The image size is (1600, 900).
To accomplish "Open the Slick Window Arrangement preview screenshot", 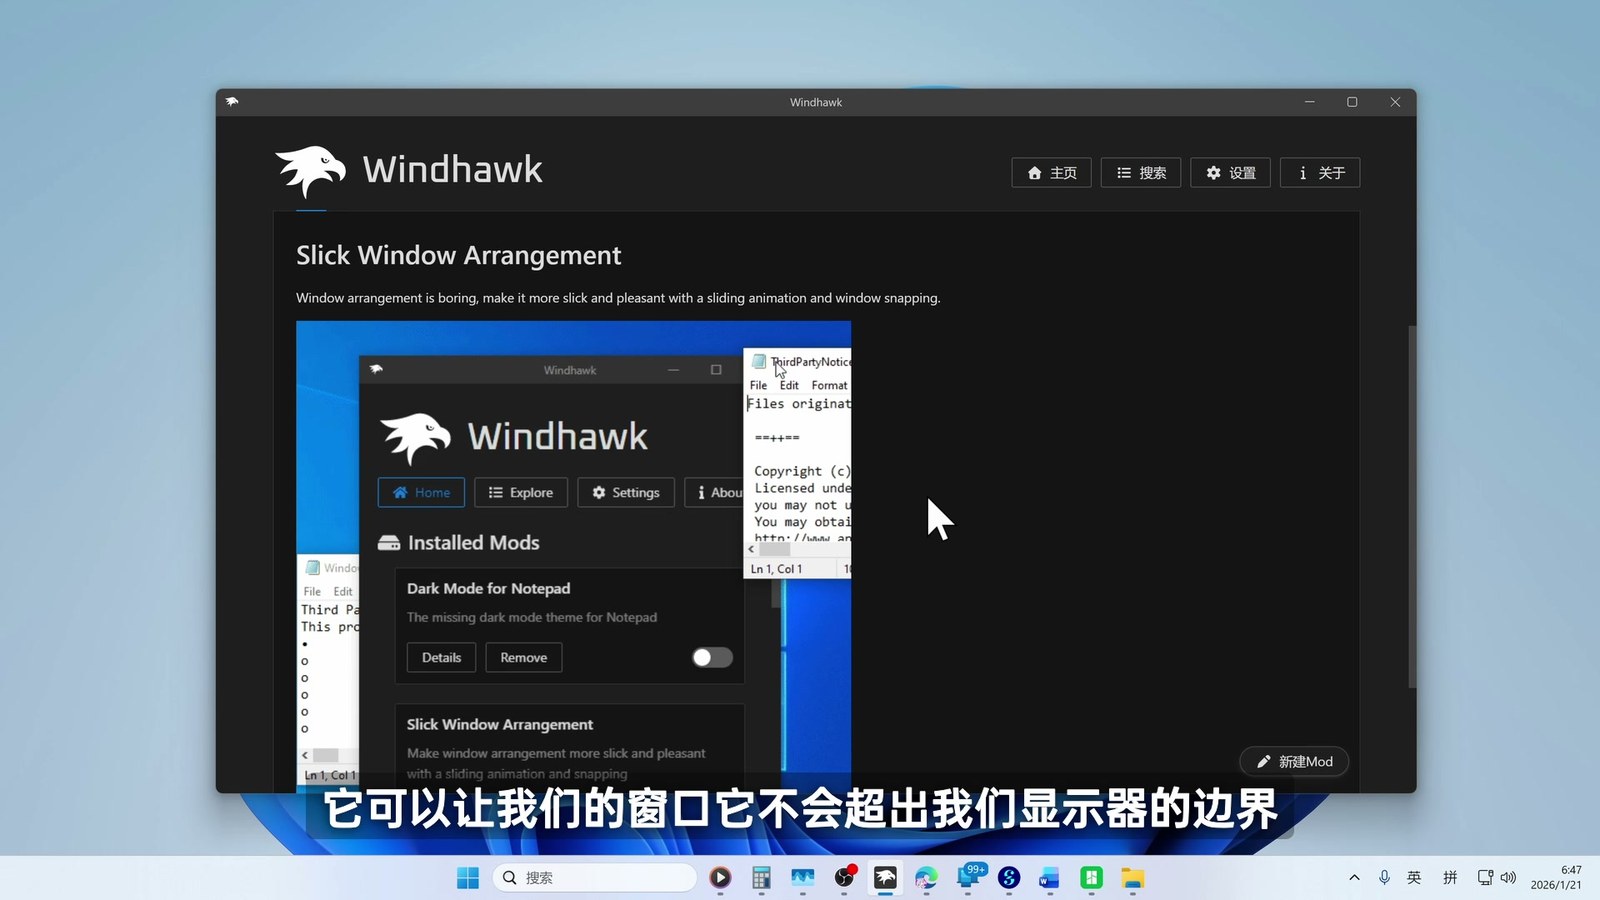I will coord(573,556).
